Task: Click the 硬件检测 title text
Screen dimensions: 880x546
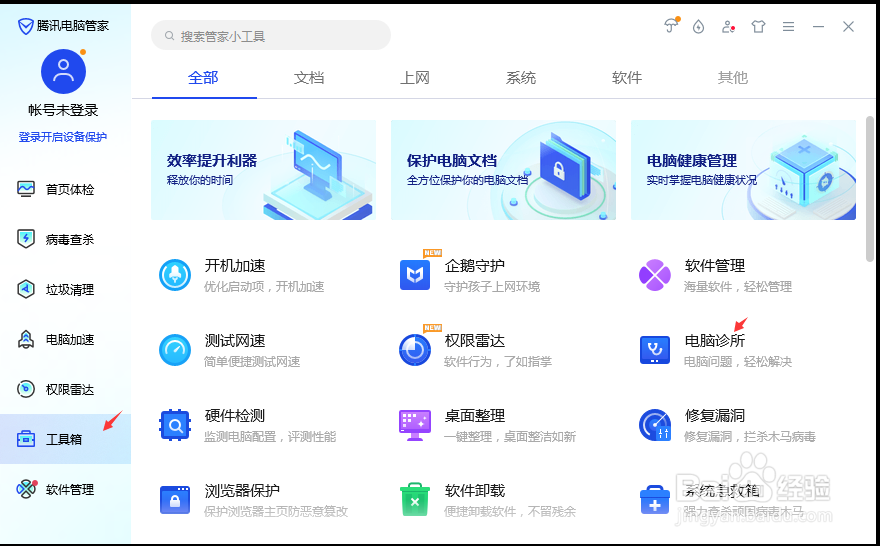Action: 235,416
